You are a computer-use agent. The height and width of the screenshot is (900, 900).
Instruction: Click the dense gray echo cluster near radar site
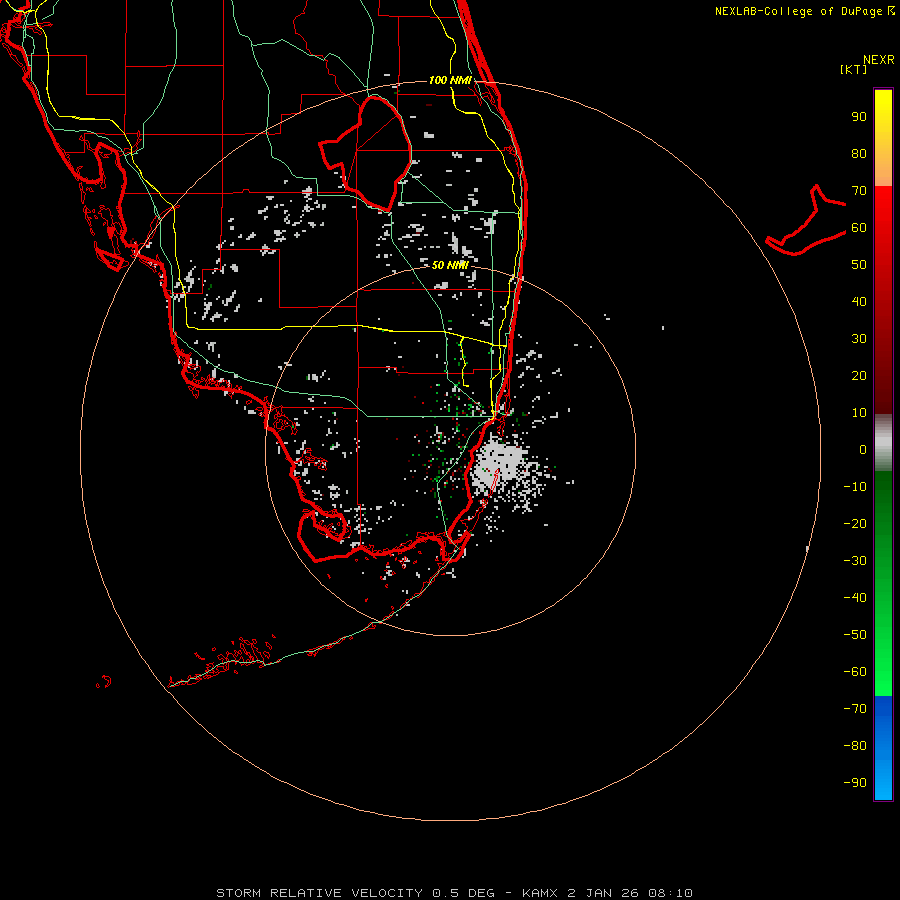pos(497,464)
